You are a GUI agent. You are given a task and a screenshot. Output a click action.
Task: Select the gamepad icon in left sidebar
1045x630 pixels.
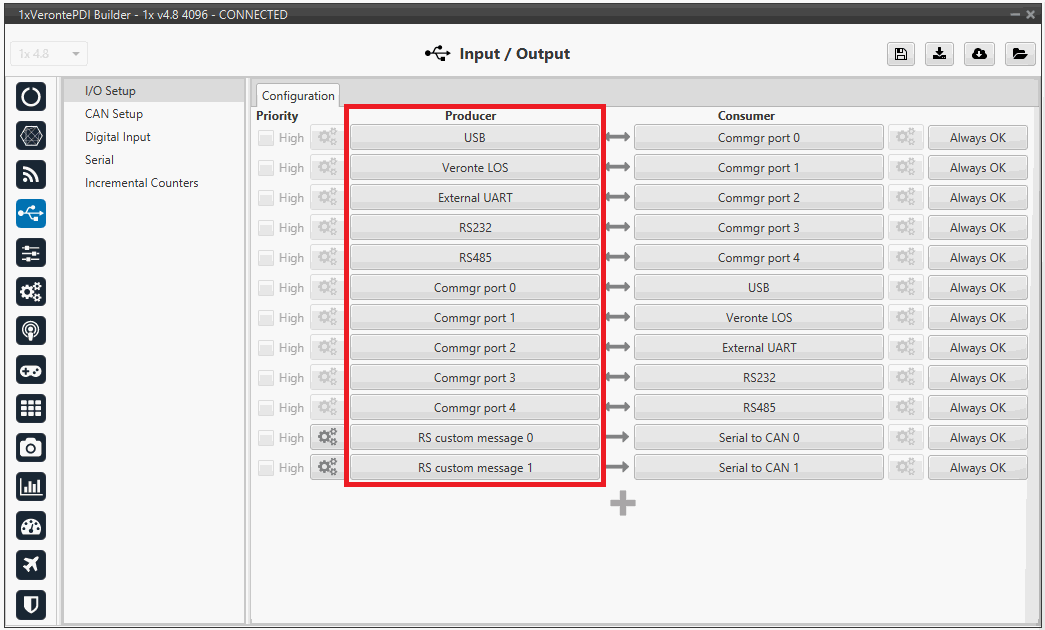pos(31,370)
